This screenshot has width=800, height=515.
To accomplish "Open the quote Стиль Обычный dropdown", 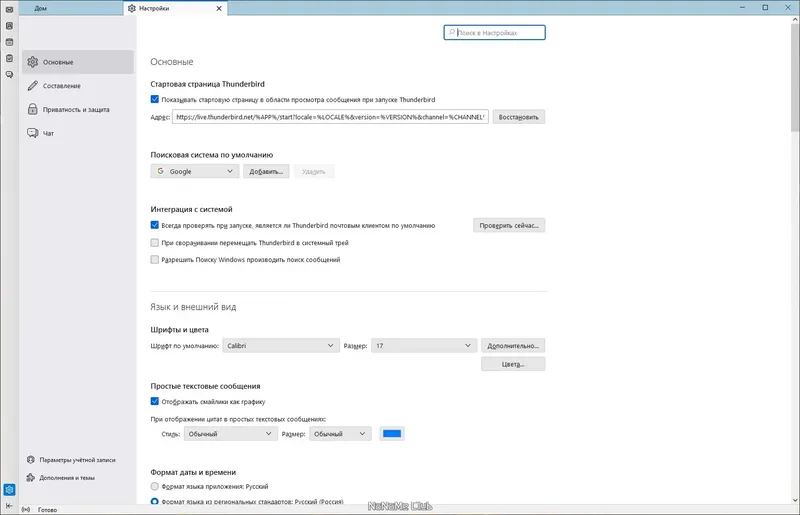I will tap(230, 434).
